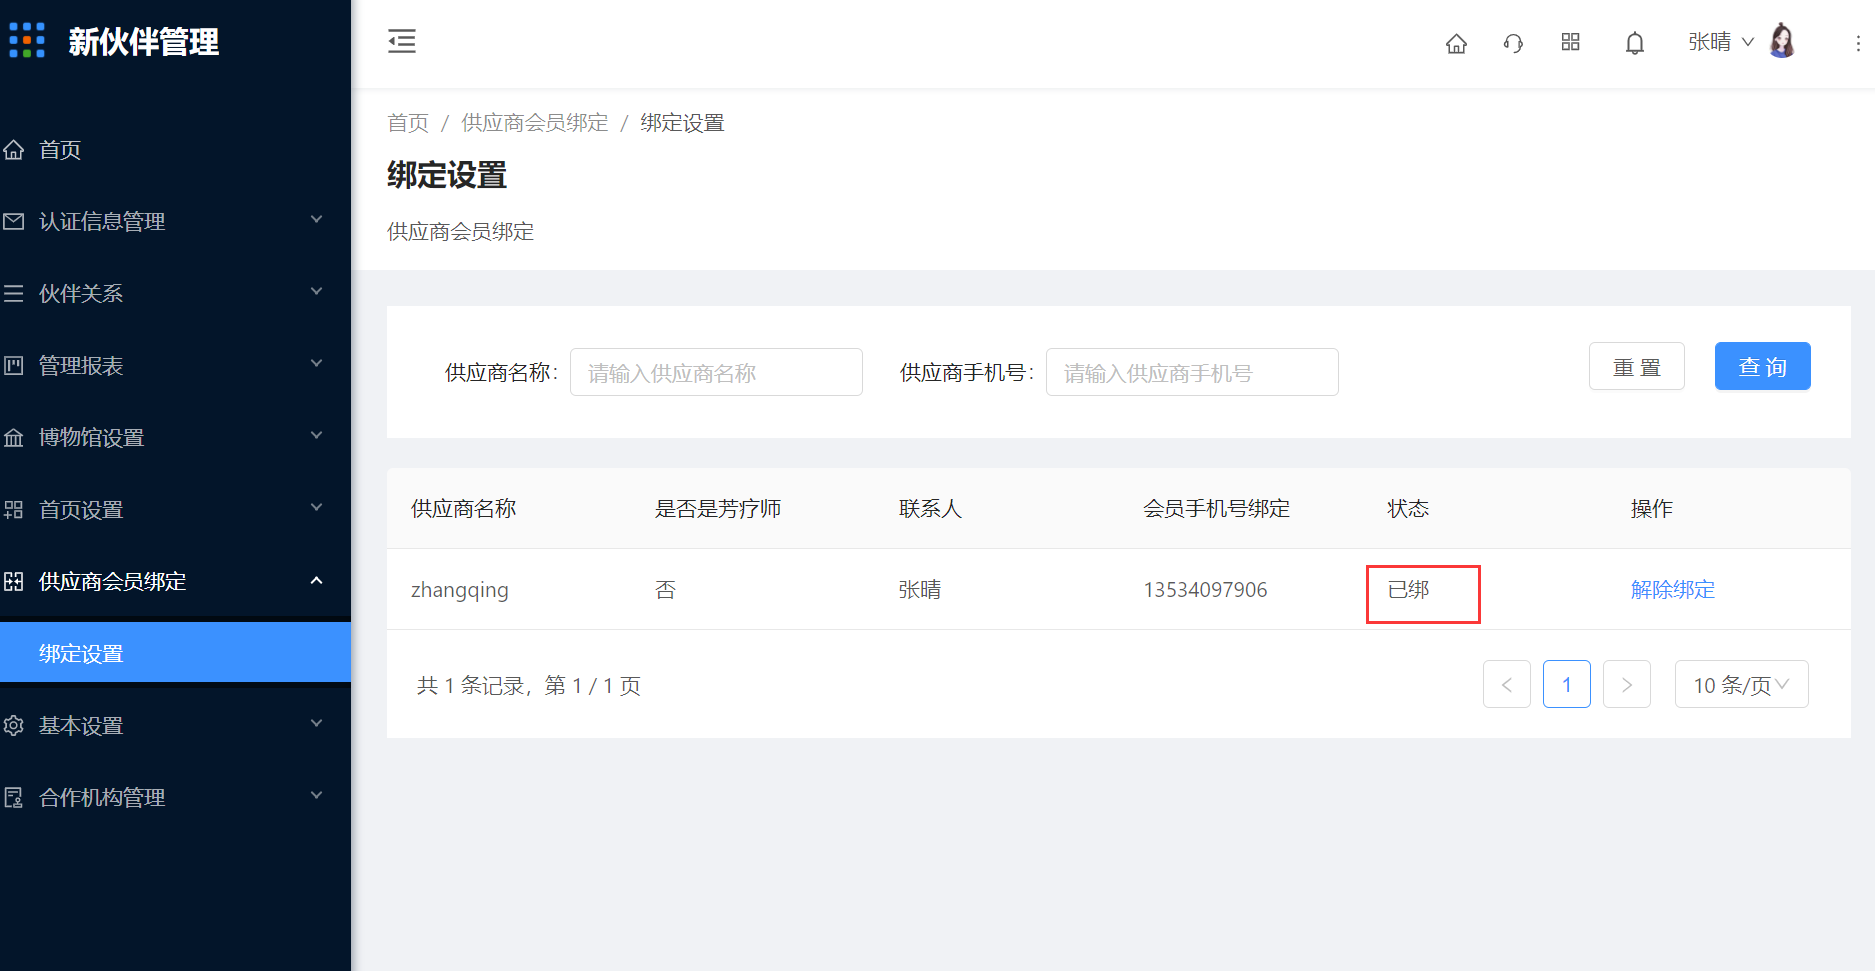Screen dimensions: 1875x971
Task: Open the 张晴 user dropdown
Action: coord(1721,42)
